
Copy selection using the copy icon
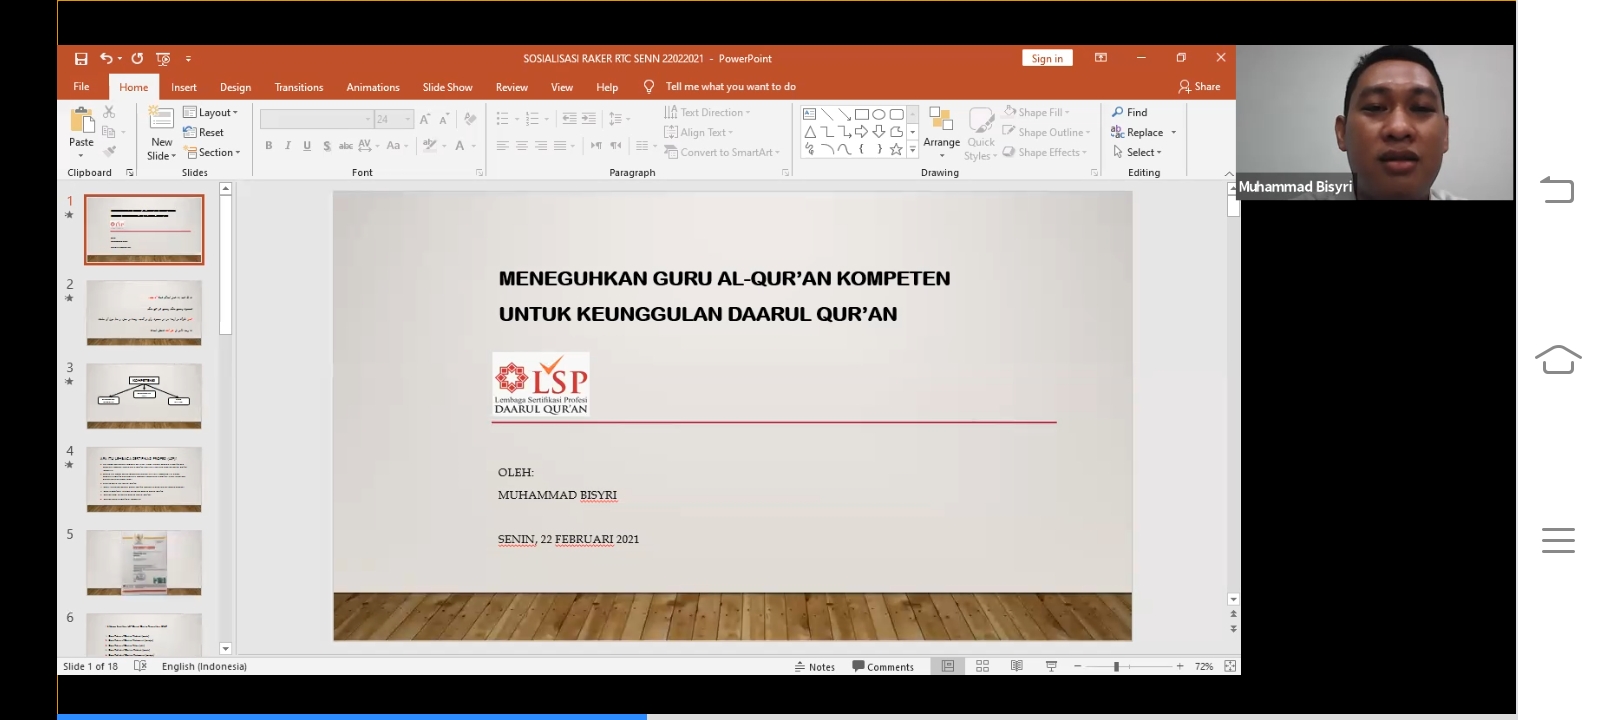(109, 132)
